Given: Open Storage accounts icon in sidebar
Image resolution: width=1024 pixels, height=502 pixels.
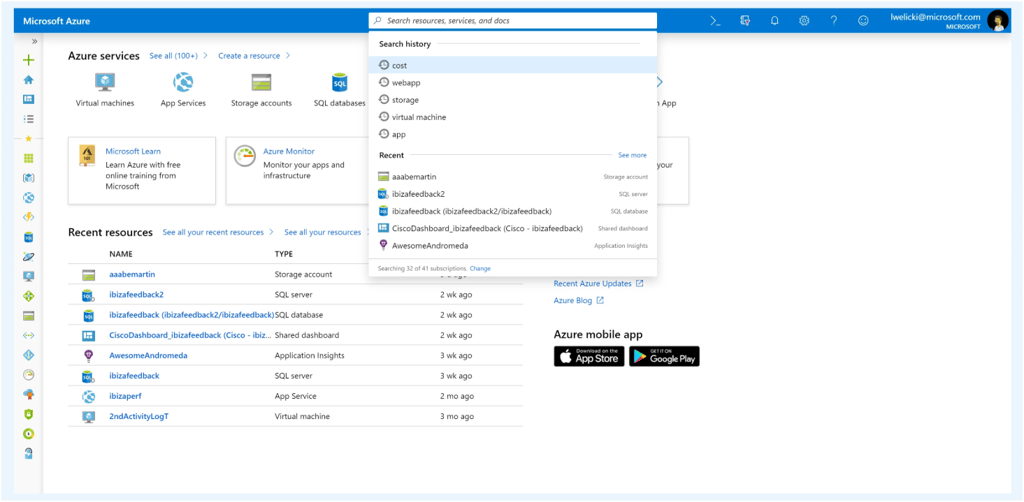Looking at the screenshot, I should (28, 316).
